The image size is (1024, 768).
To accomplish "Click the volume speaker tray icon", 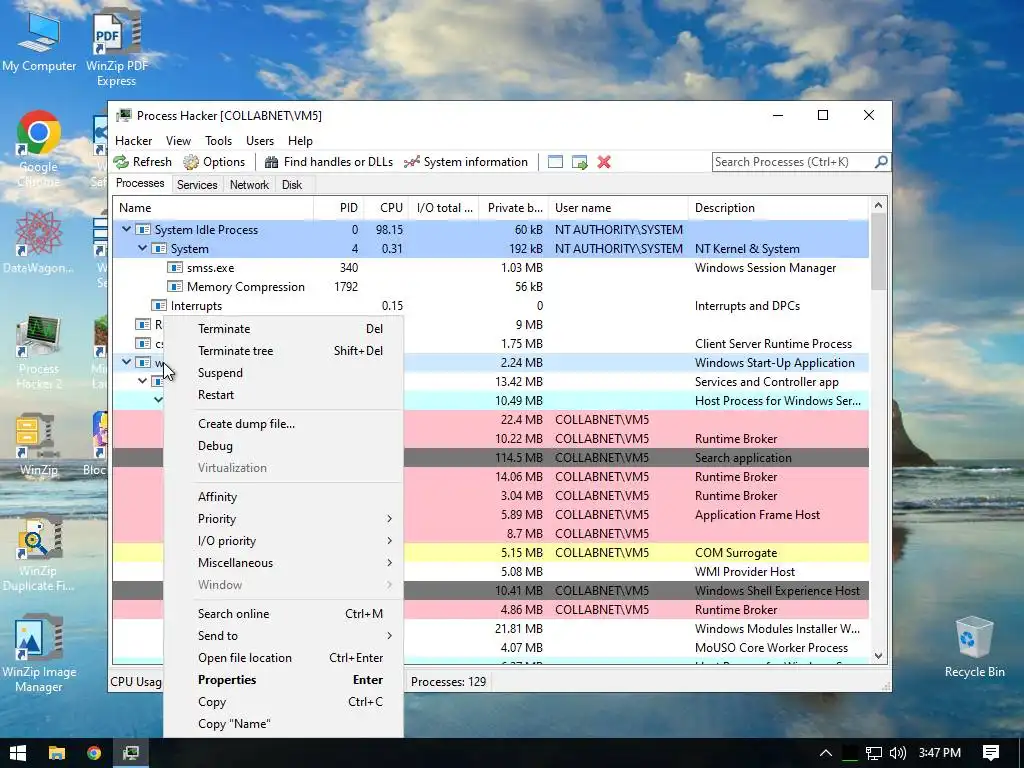I will pyautogui.click(x=898, y=753).
